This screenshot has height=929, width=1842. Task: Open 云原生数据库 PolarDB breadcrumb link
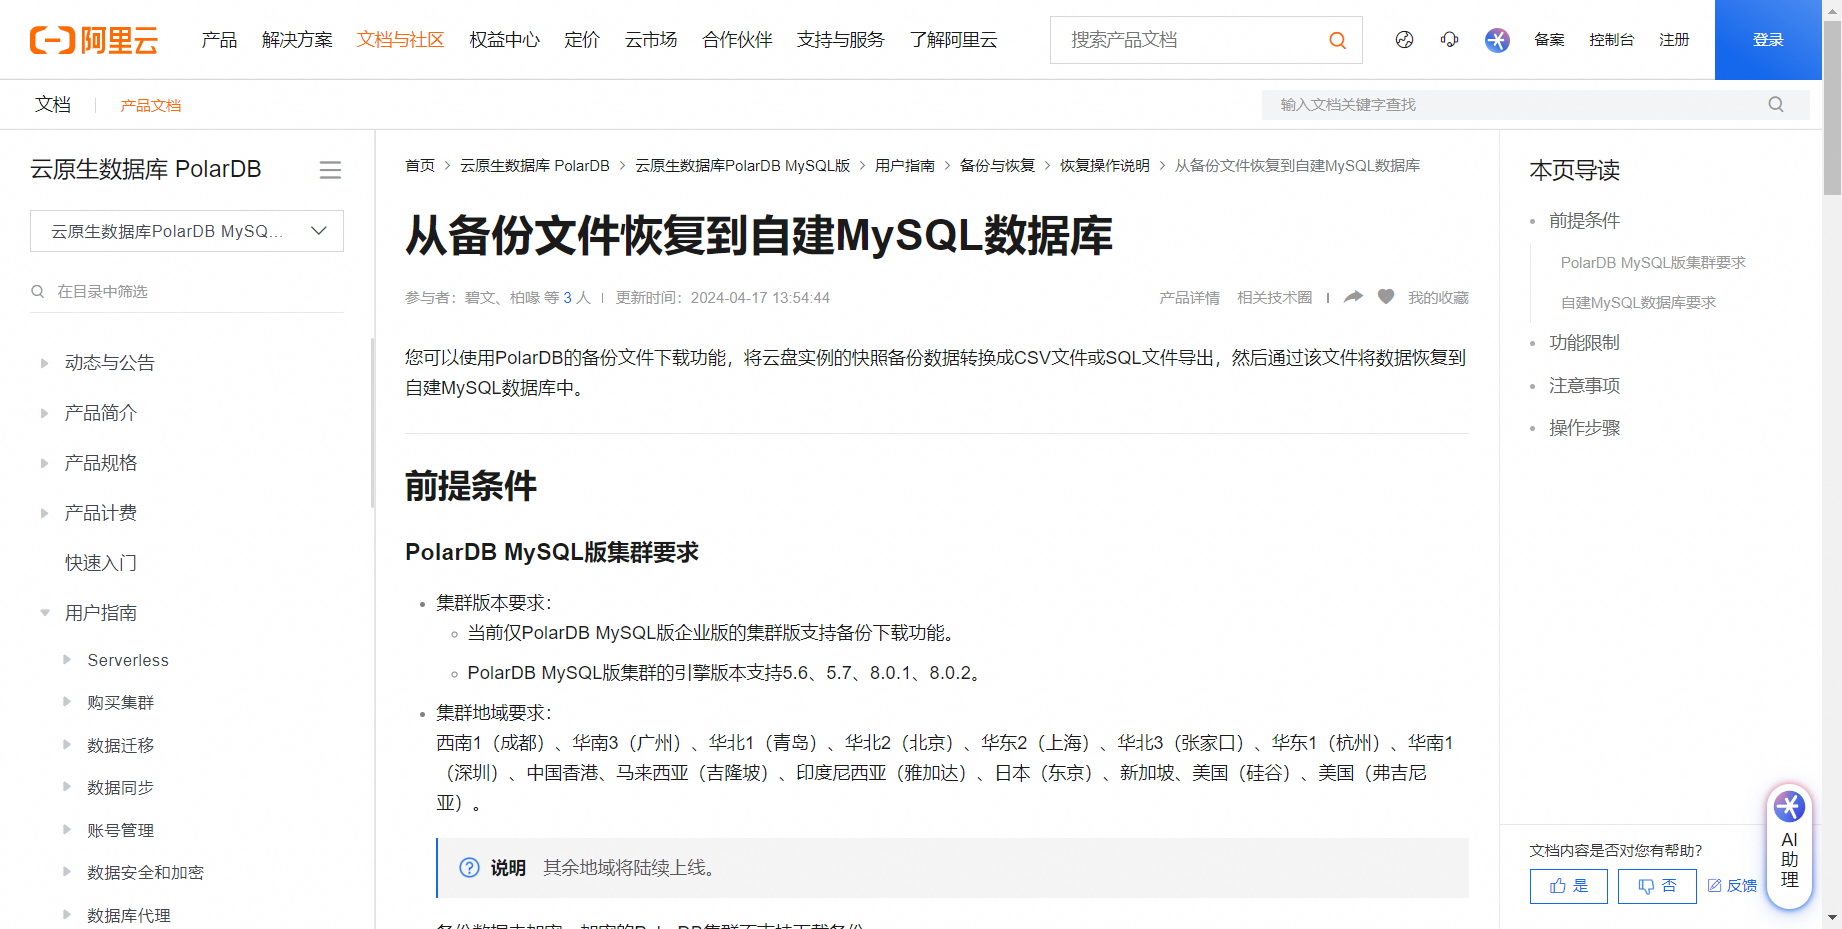[x=535, y=166]
